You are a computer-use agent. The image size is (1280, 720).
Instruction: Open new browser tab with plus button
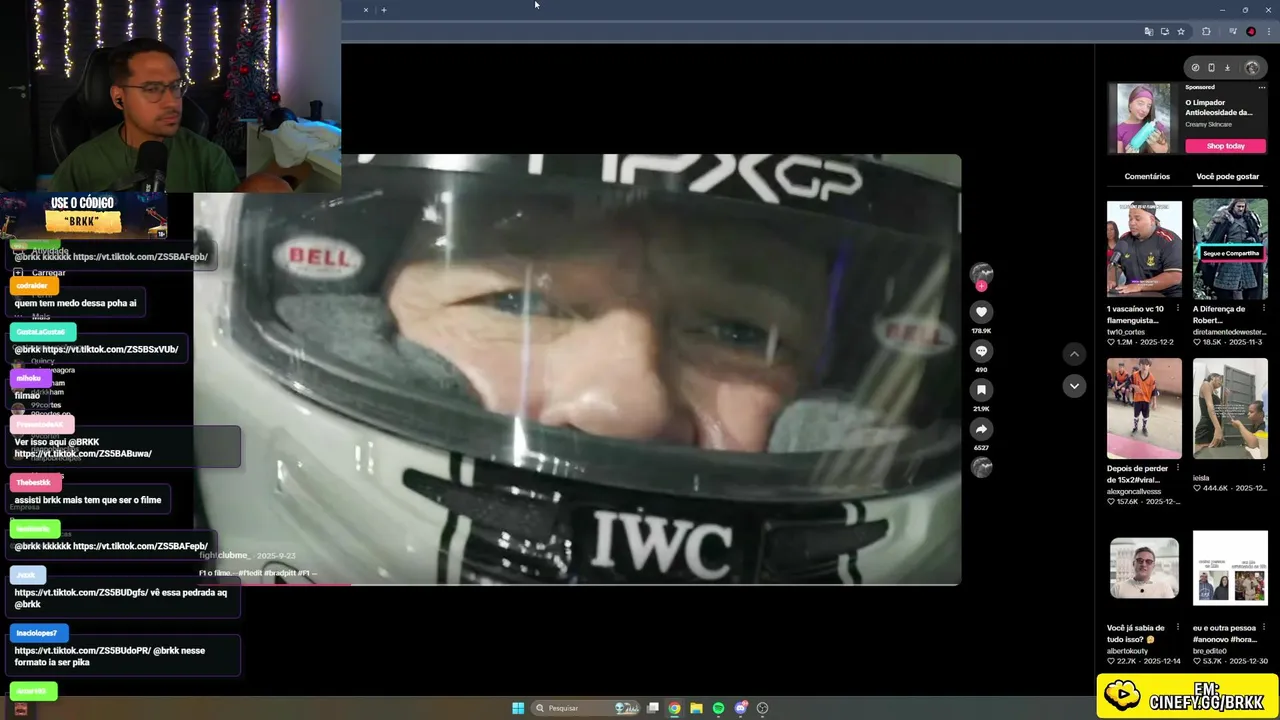pyautogui.click(x=383, y=10)
